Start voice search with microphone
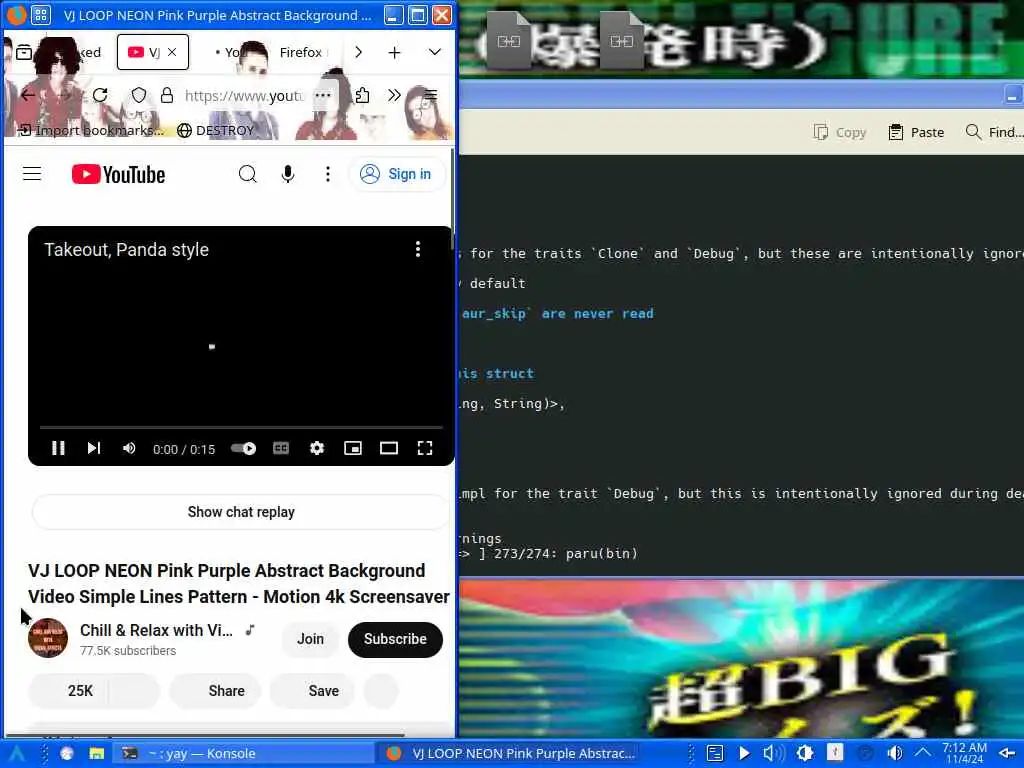 287,174
